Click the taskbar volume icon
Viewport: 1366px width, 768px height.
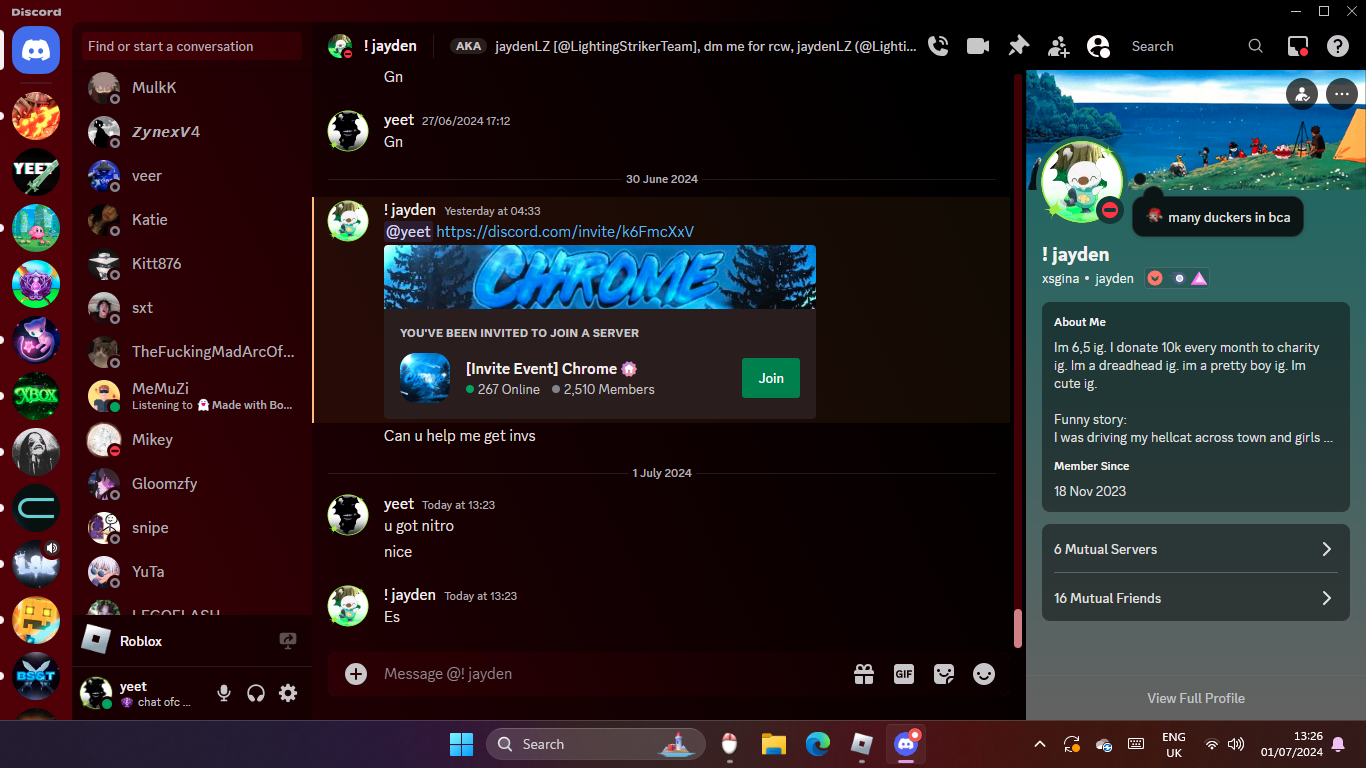(1236, 744)
